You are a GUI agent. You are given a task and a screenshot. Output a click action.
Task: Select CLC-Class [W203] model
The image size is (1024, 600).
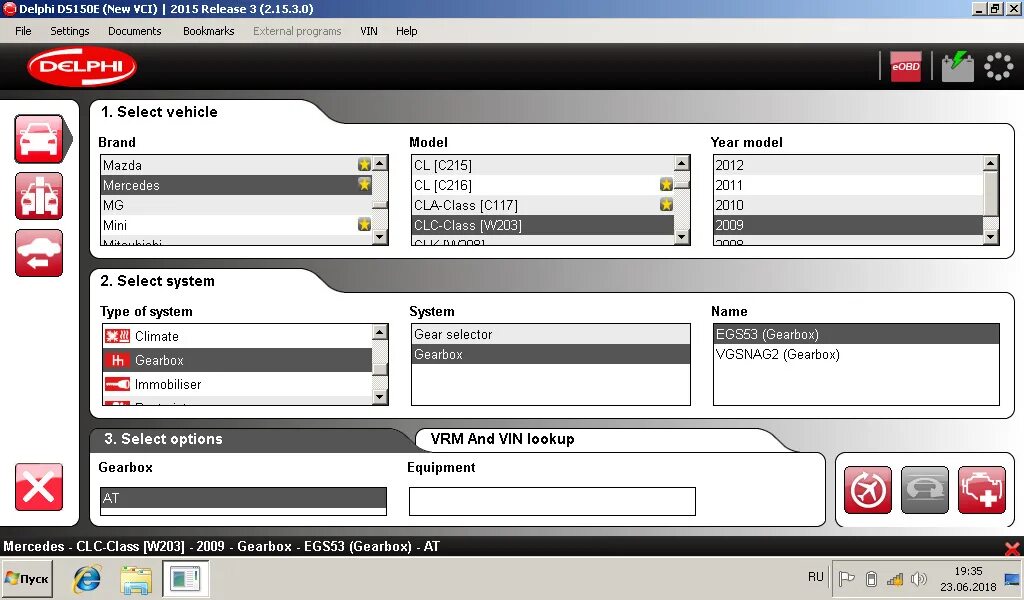coord(543,225)
